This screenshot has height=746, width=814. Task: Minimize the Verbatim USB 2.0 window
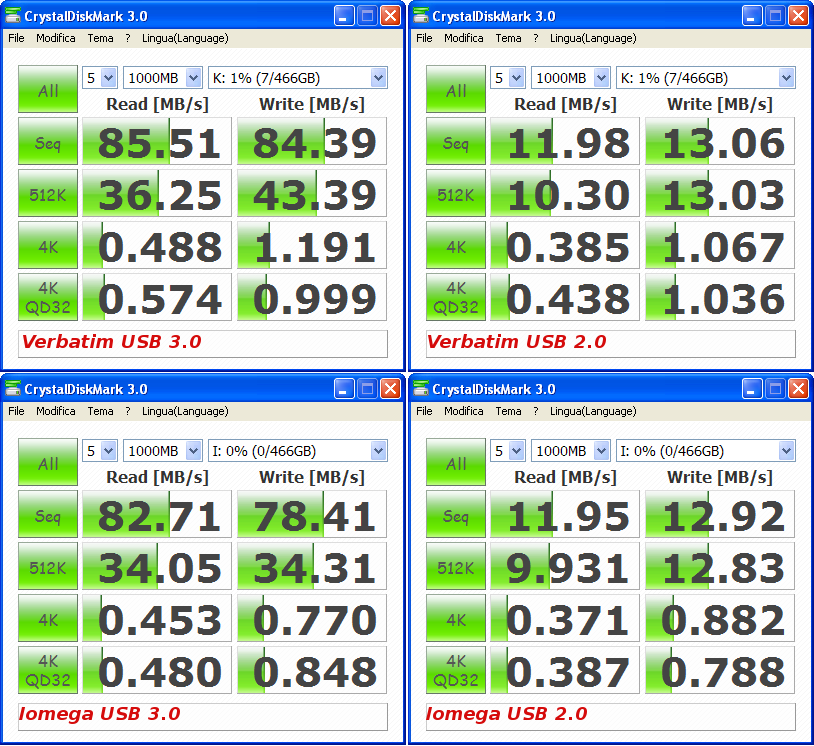point(751,16)
